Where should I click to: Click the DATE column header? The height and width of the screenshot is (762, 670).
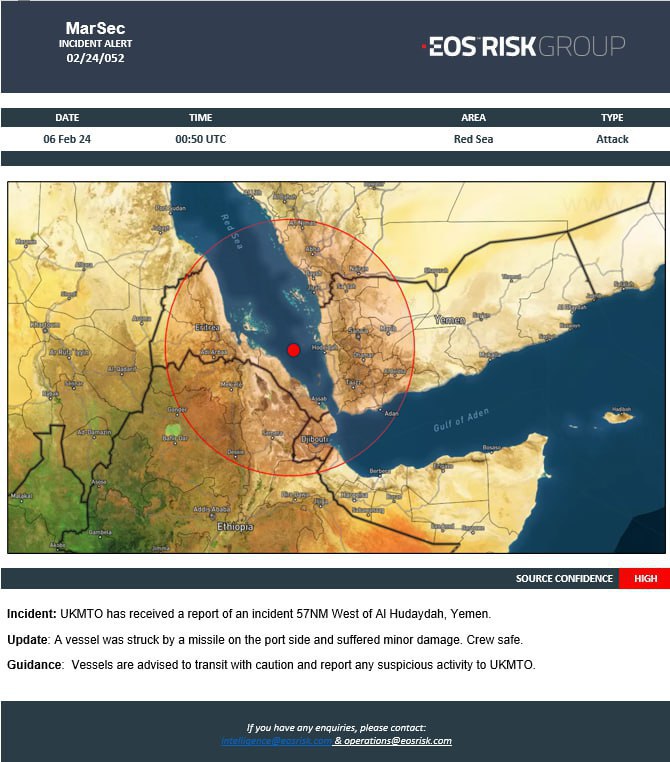tap(67, 118)
